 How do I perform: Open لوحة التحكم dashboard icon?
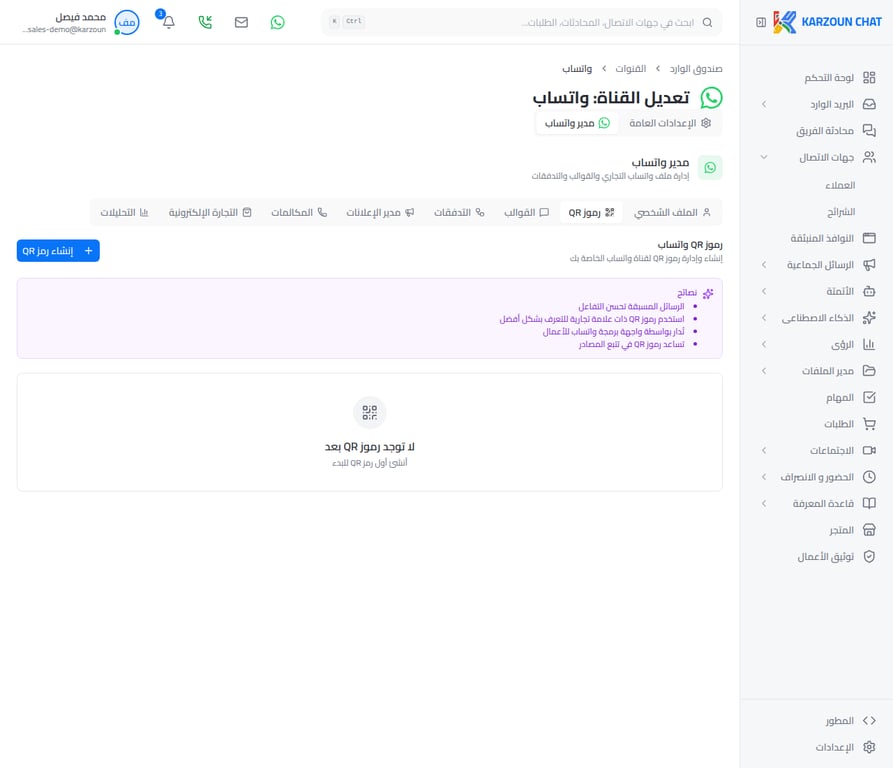(869, 77)
